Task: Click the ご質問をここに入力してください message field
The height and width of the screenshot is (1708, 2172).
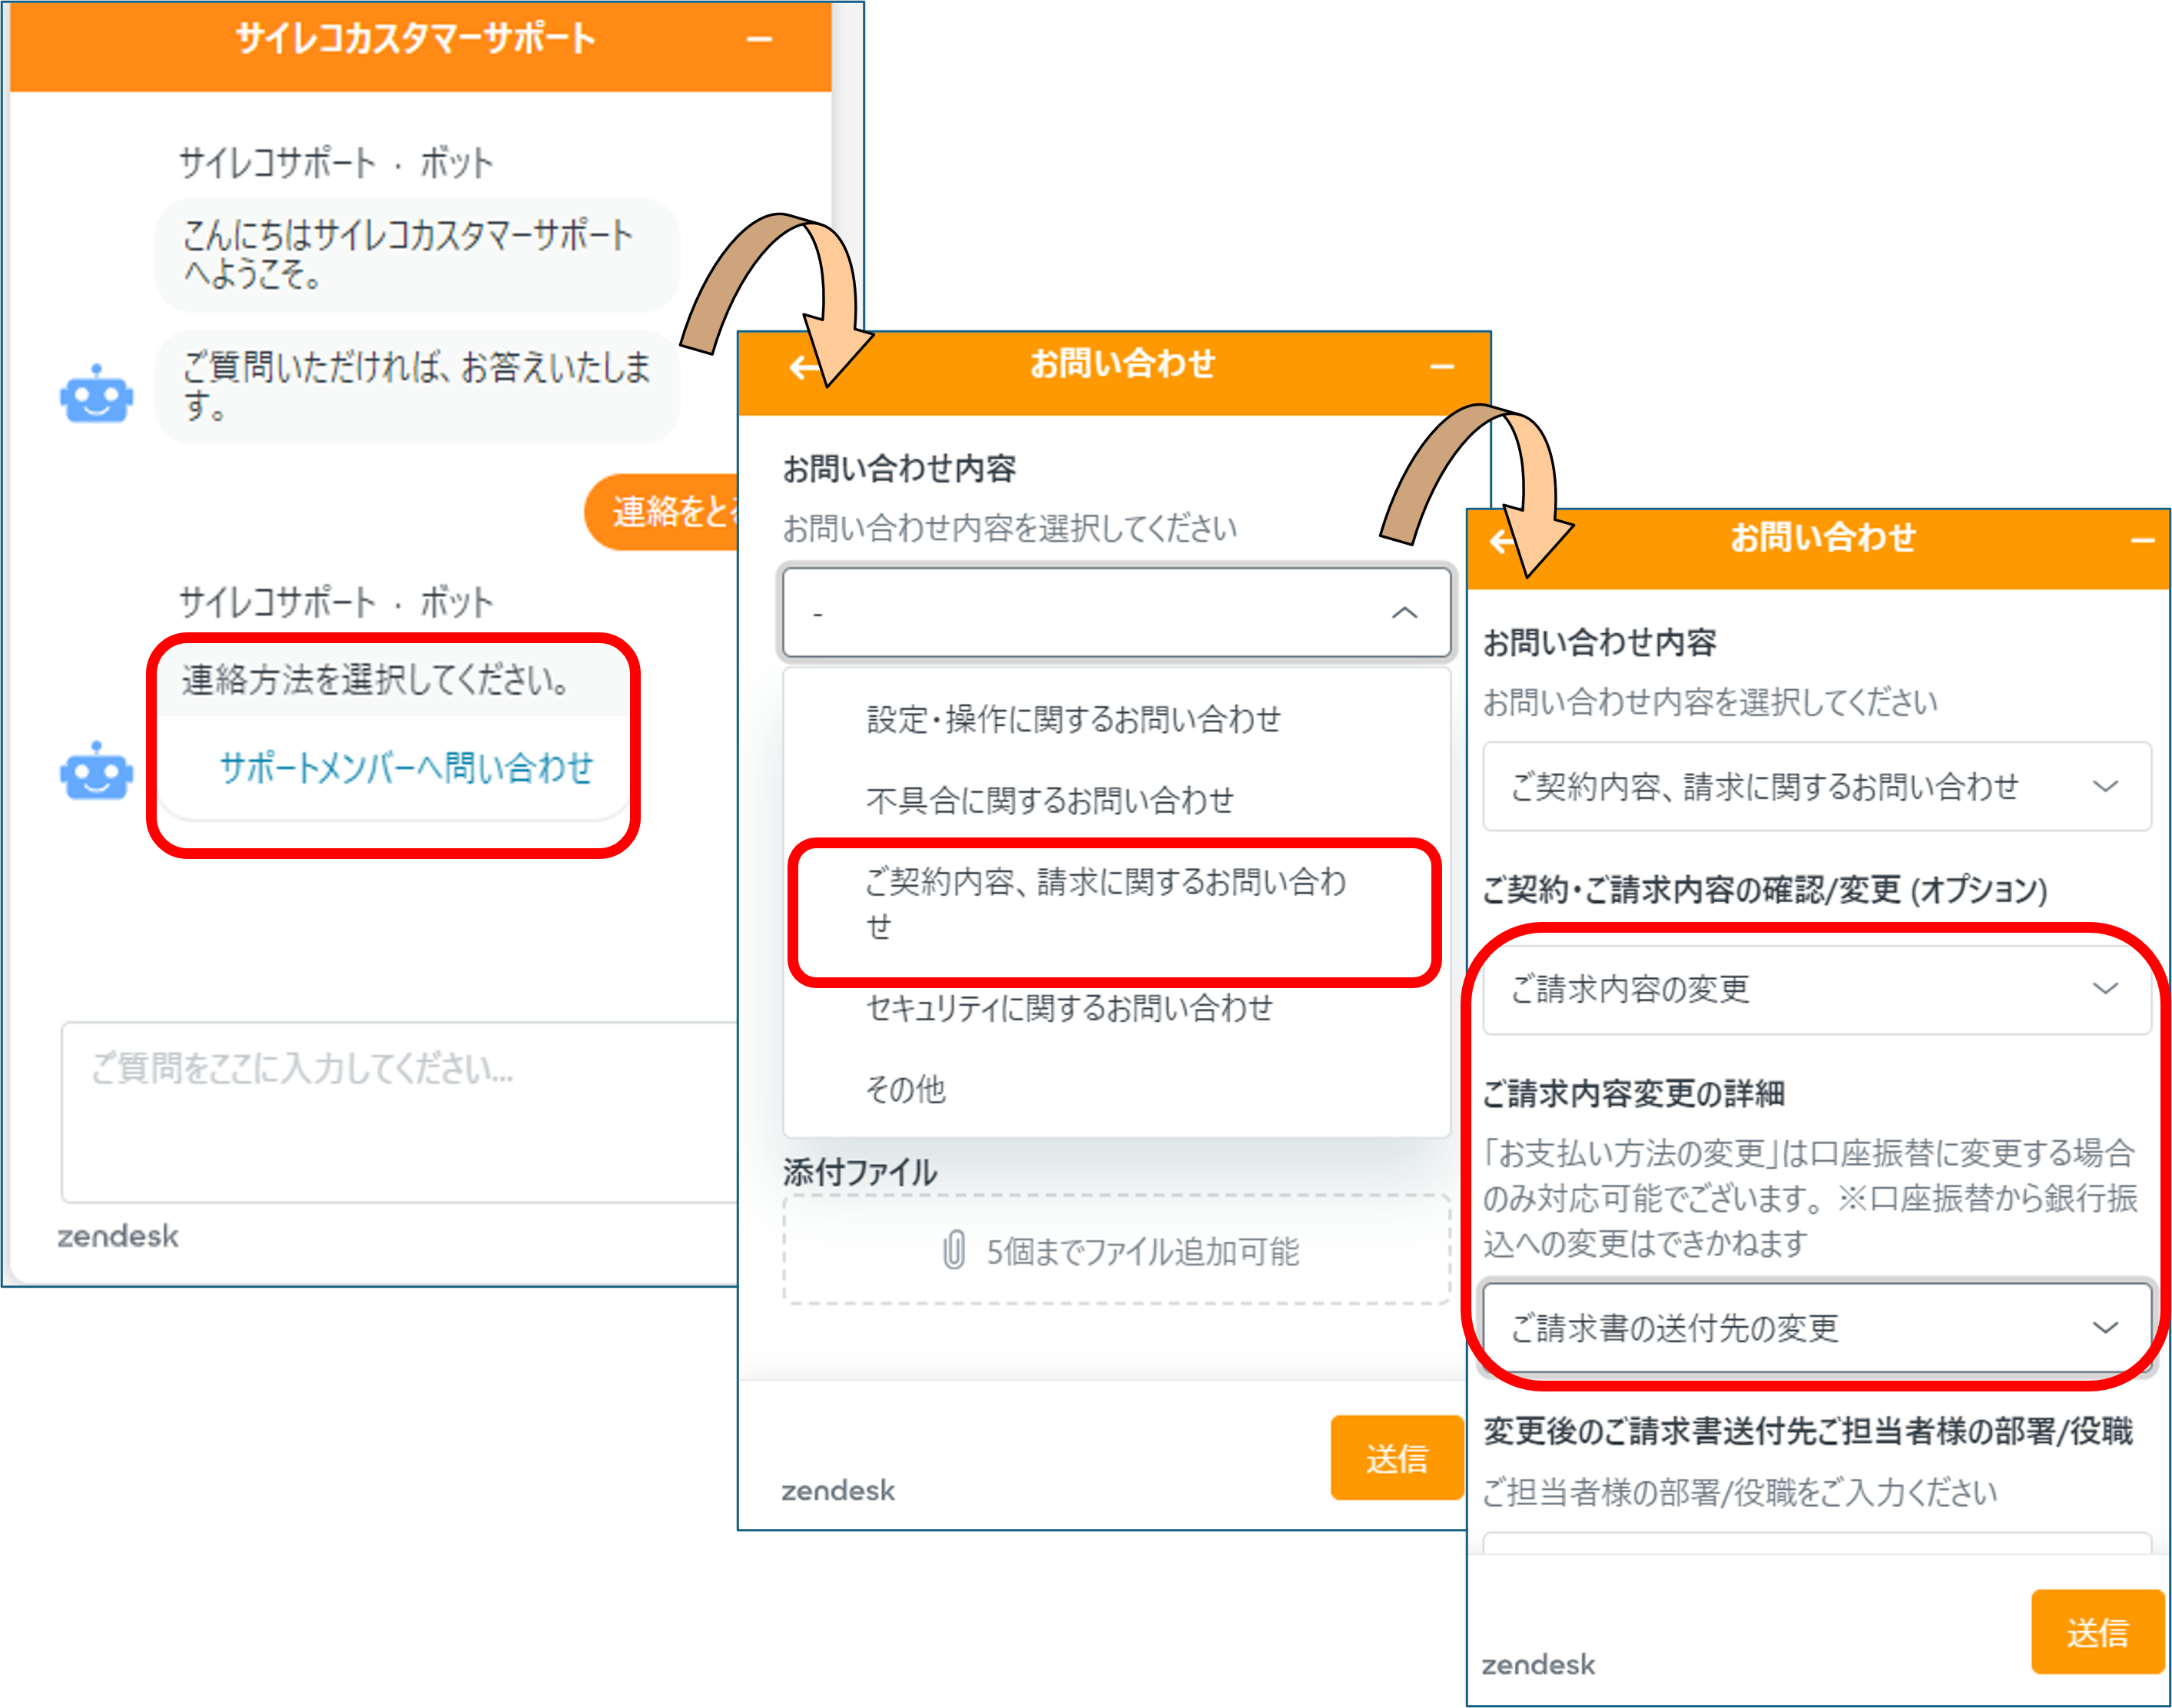Action: point(400,1110)
